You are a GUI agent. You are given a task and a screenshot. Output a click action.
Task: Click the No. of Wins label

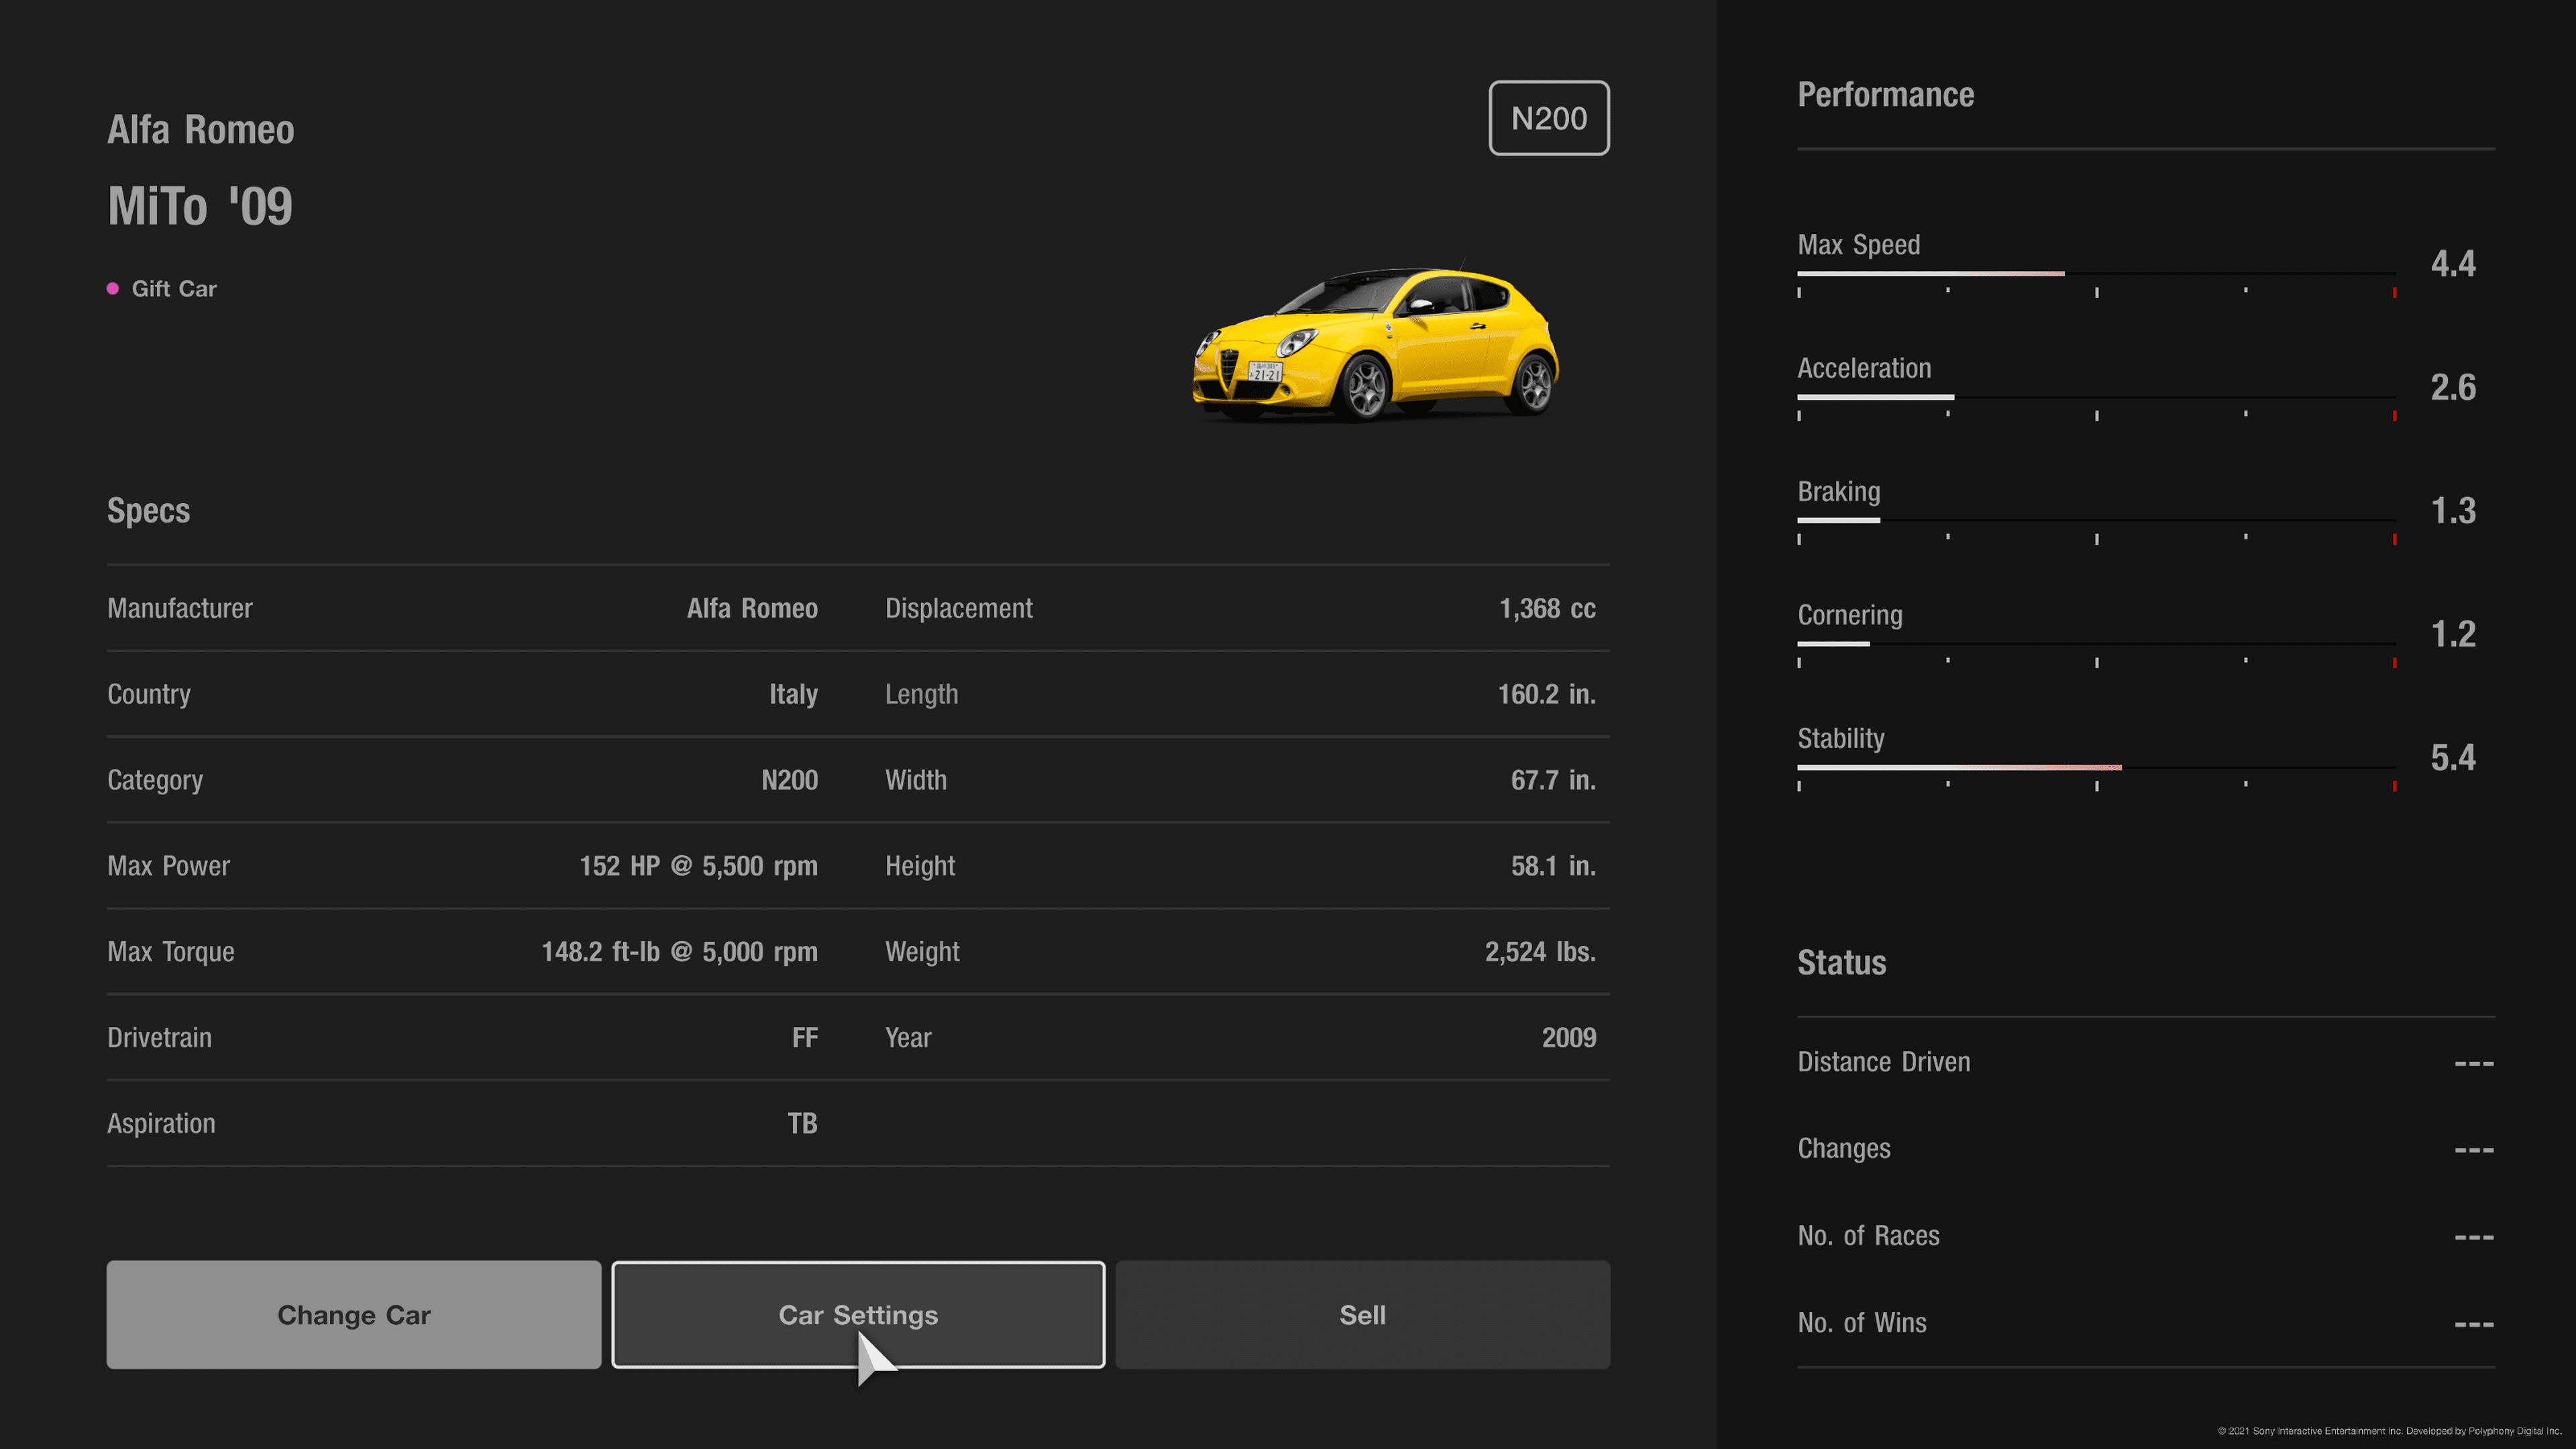[x=1862, y=1323]
